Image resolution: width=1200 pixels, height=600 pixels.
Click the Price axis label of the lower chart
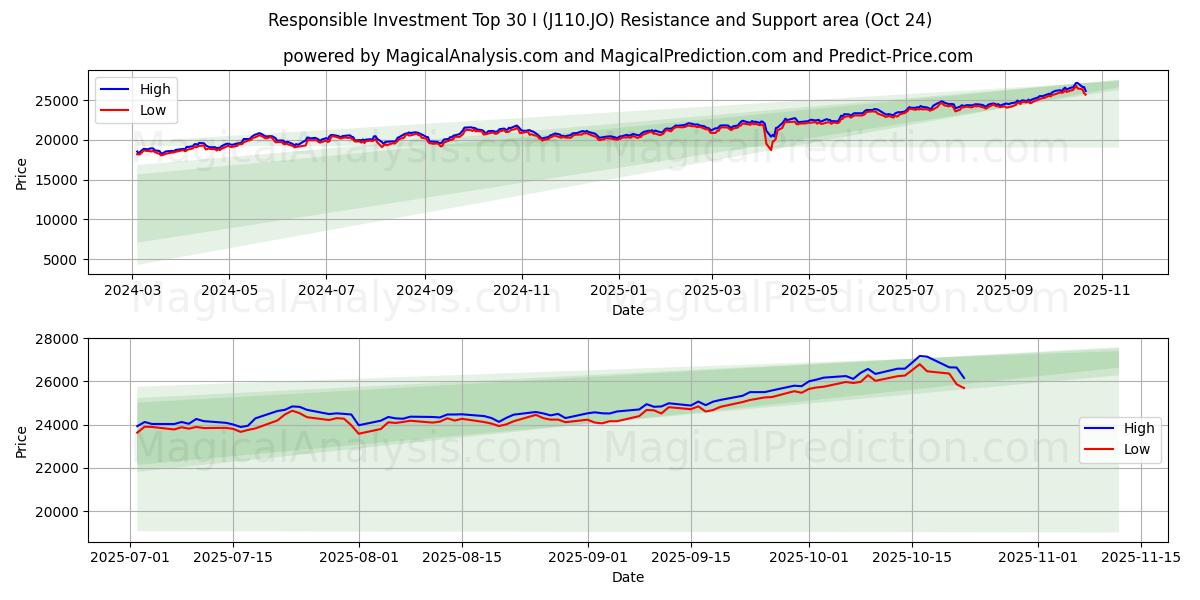(x=22, y=441)
